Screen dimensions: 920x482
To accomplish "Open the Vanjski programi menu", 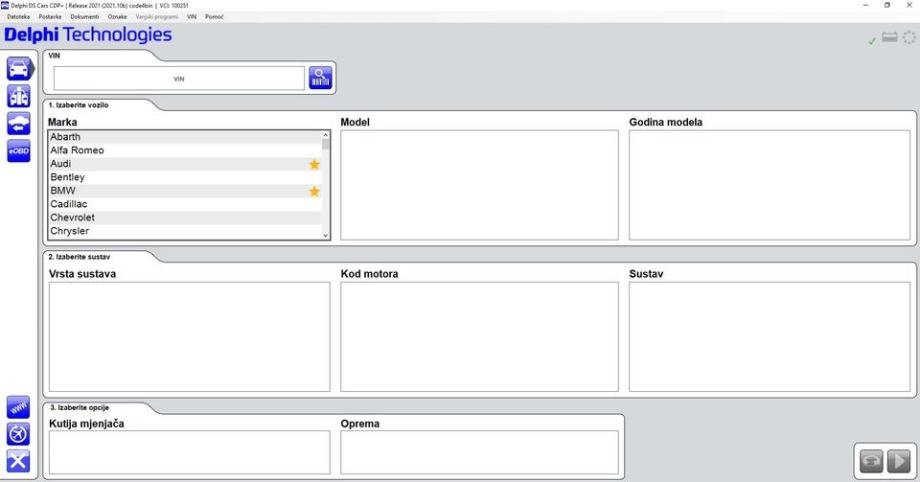I will coord(157,16).
